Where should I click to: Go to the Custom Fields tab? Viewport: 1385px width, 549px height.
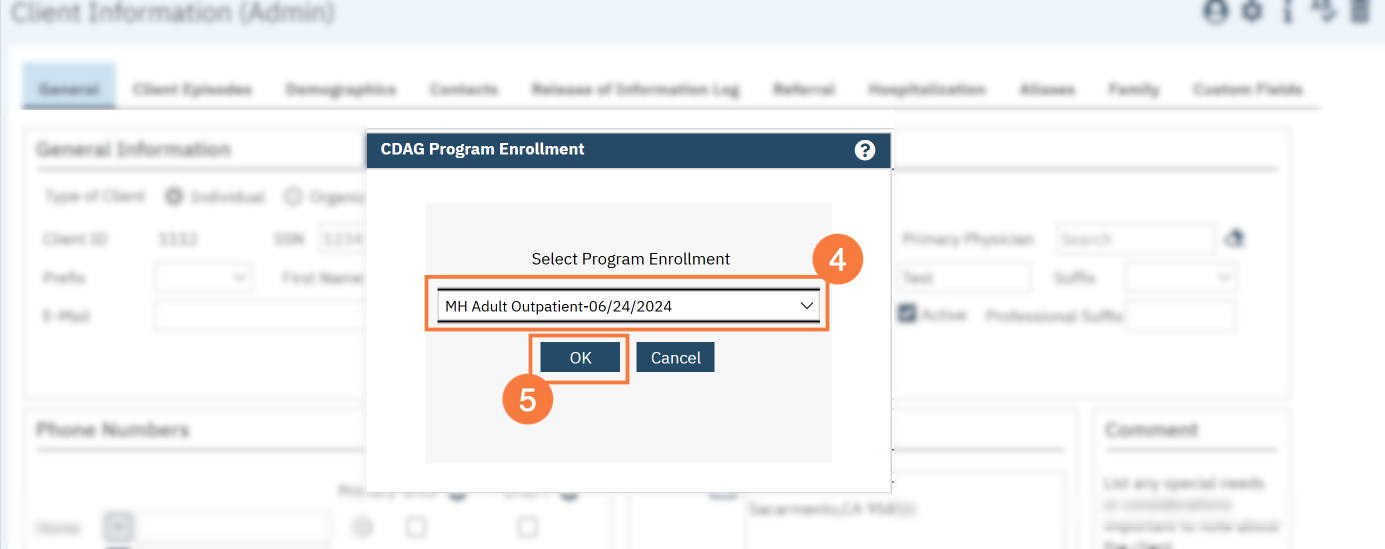pyautogui.click(x=1247, y=89)
